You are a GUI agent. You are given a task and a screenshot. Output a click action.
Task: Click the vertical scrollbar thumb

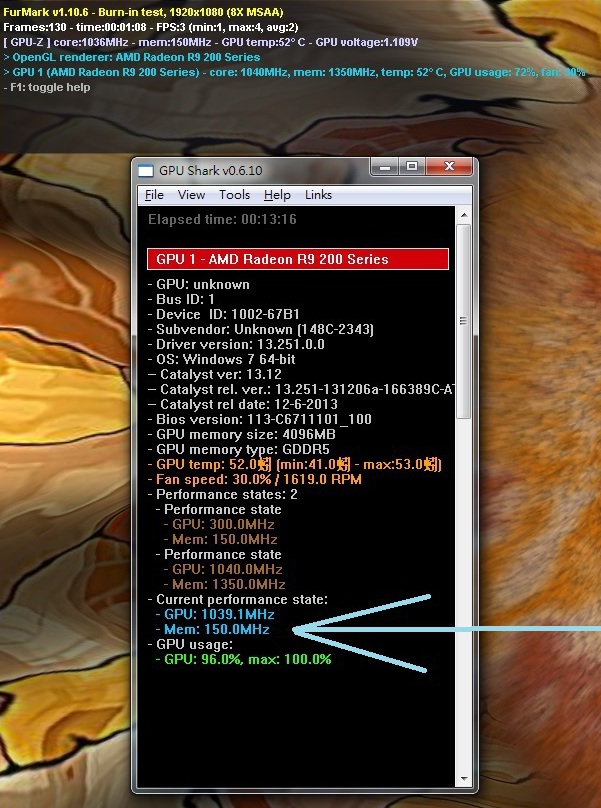tap(464, 322)
